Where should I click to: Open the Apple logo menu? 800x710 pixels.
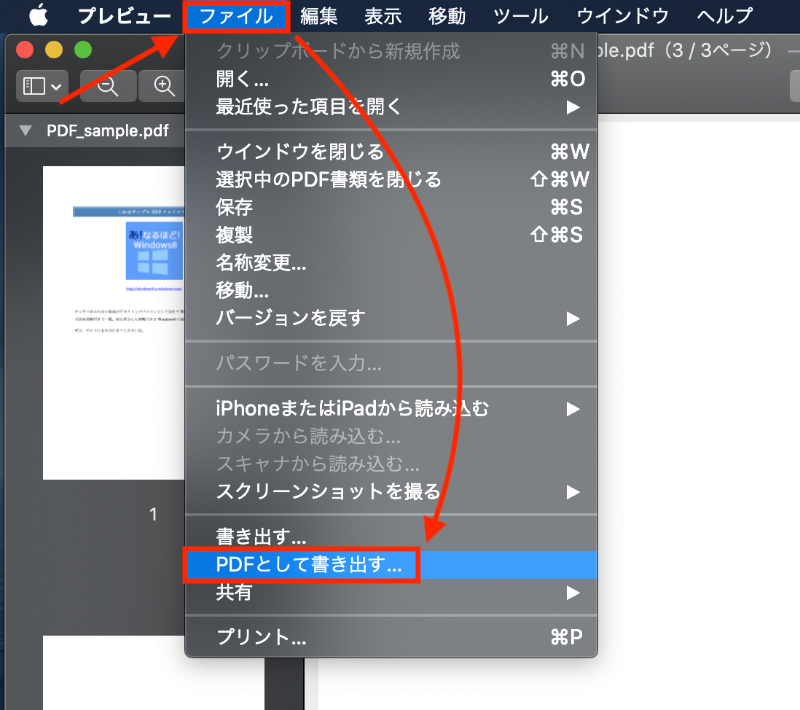36,15
